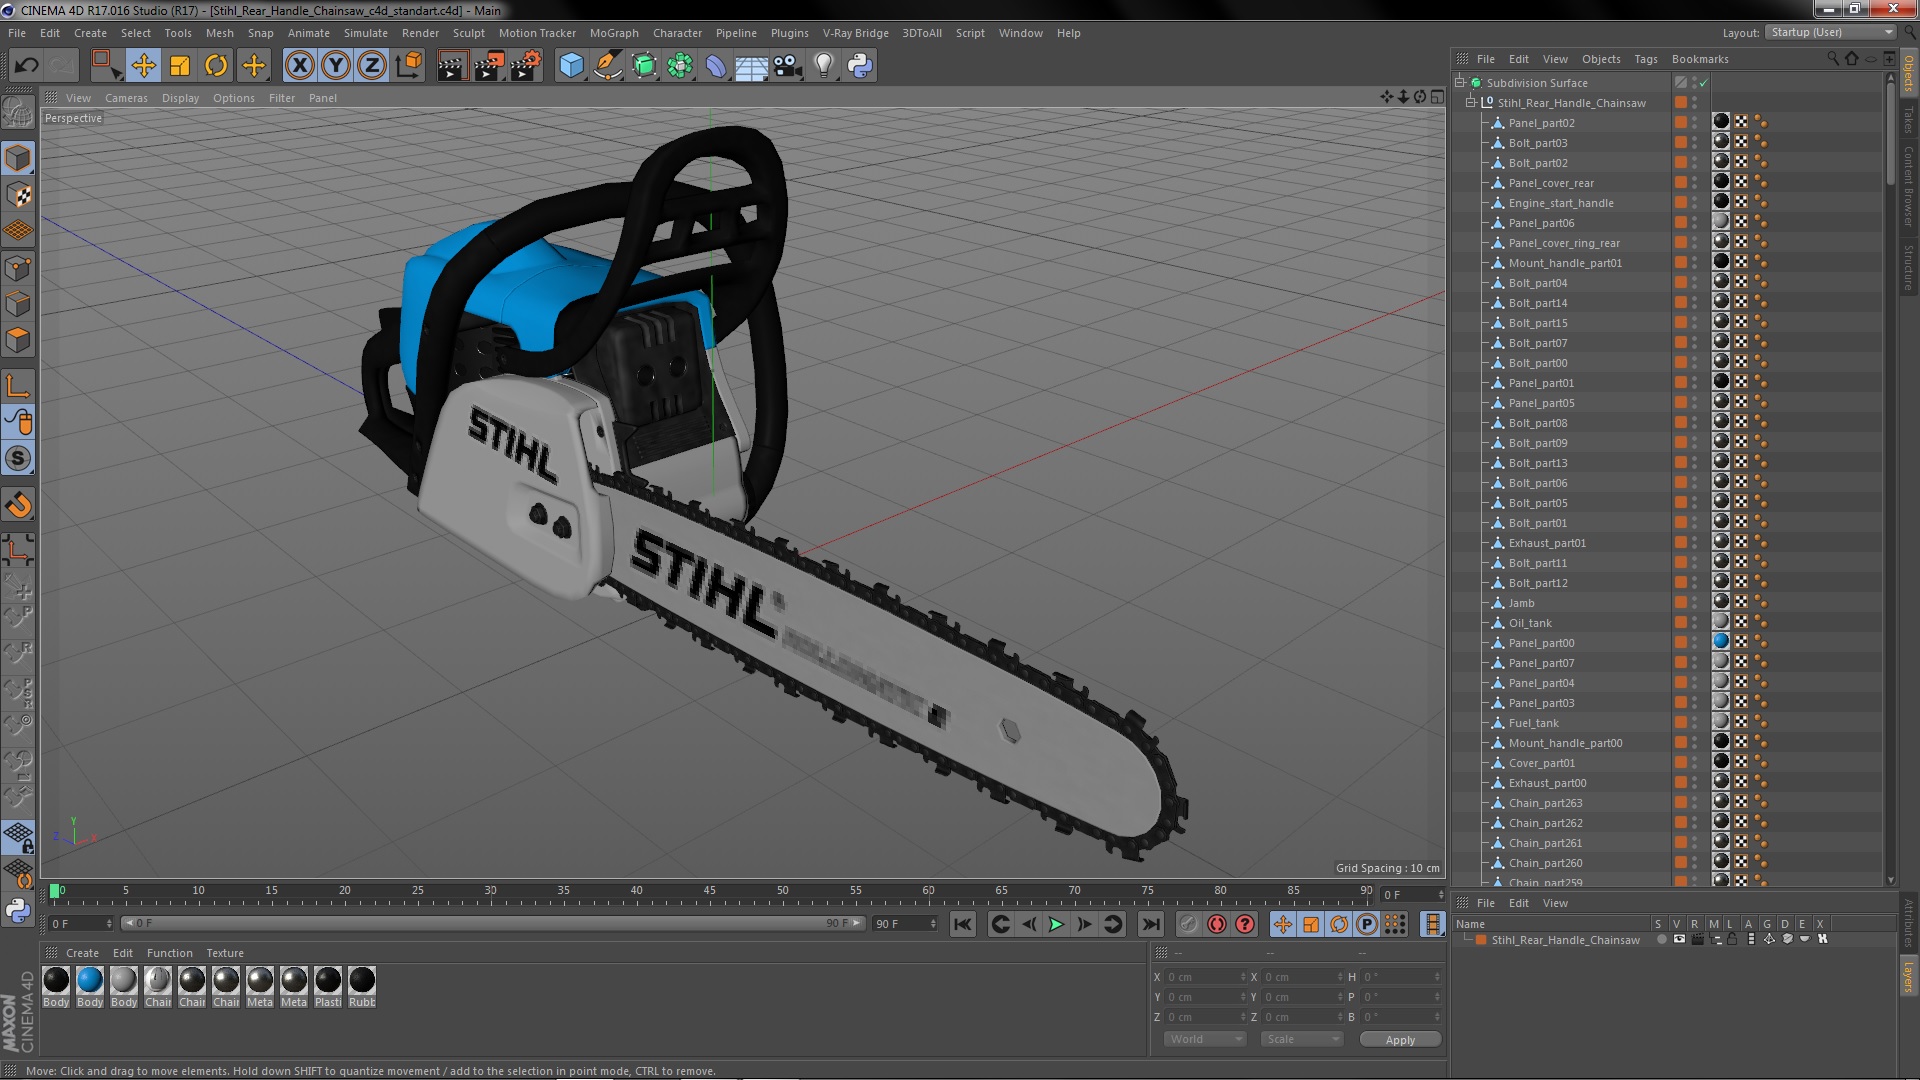Open the material manager Texture menu
The width and height of the screenshot is (1920, 1080).
tap(225, 953)
